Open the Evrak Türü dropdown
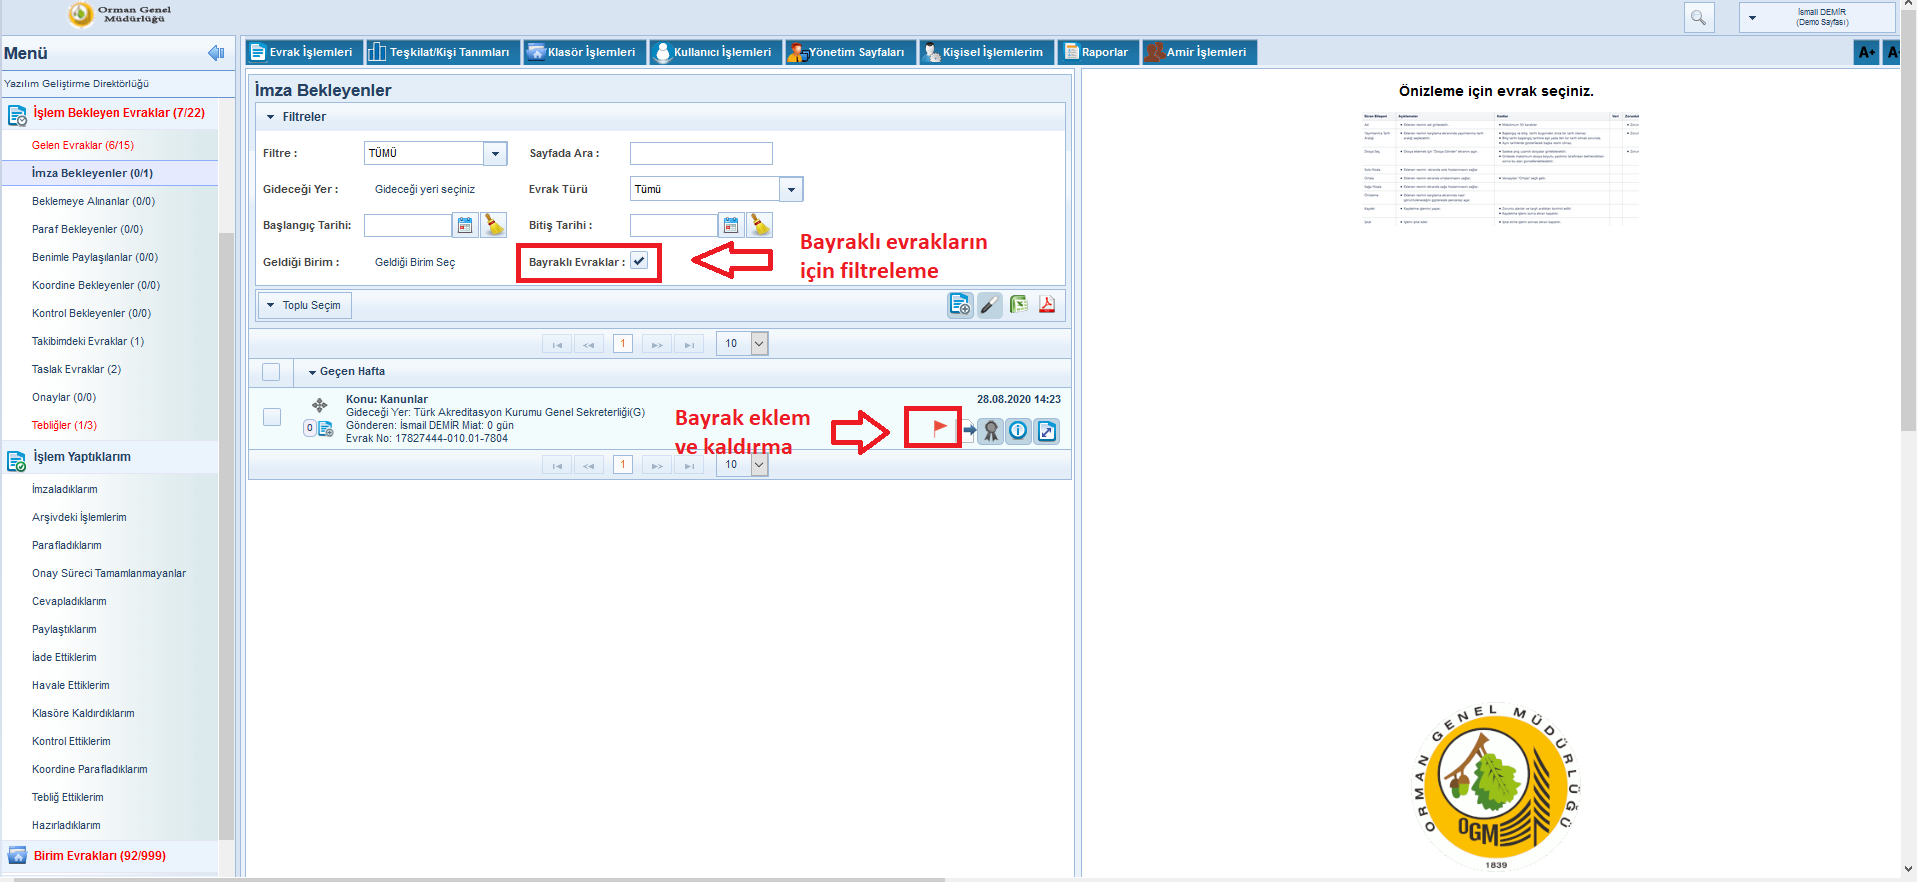The height and width of the screenshot is (882, 1917). tap(791, 189)
